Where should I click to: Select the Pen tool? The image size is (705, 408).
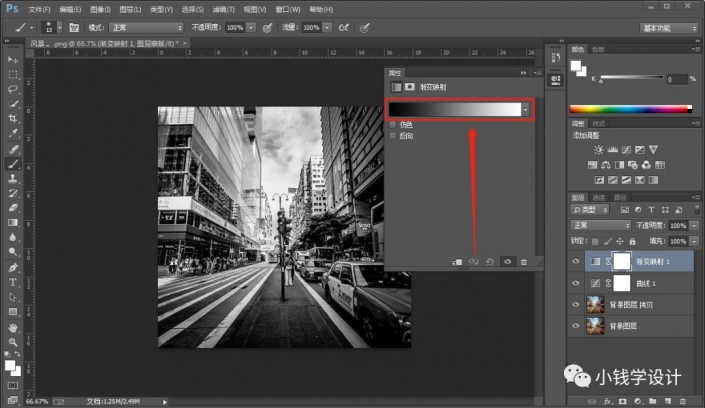(x=13, y=268)
